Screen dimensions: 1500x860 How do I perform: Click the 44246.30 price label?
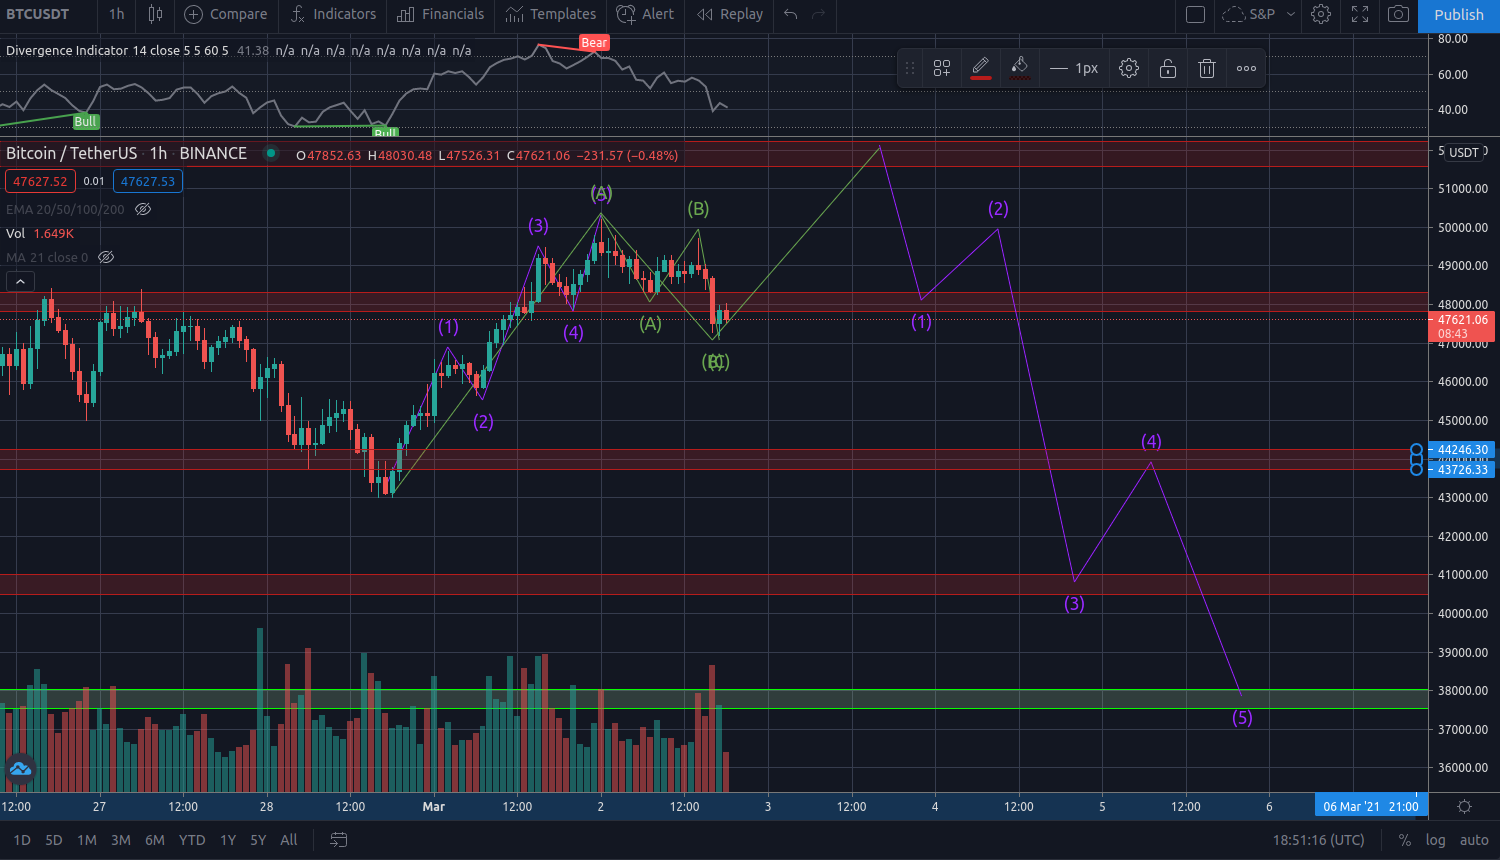coord(1462,450)
